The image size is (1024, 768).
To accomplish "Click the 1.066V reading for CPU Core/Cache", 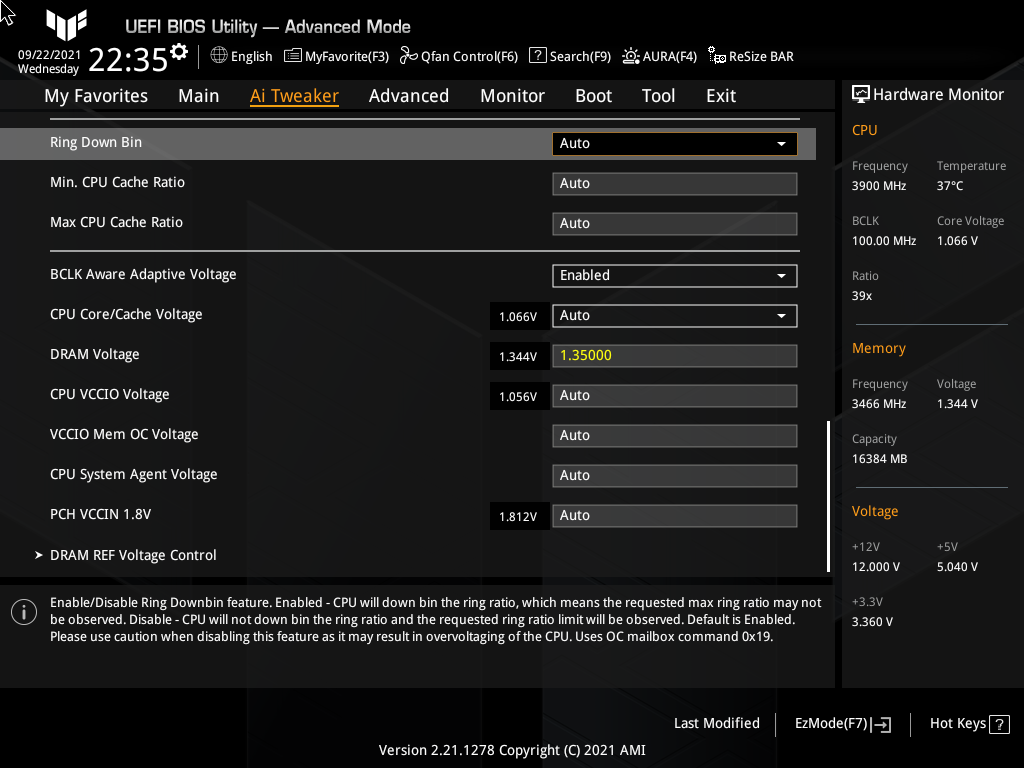I will pos(518,317).
